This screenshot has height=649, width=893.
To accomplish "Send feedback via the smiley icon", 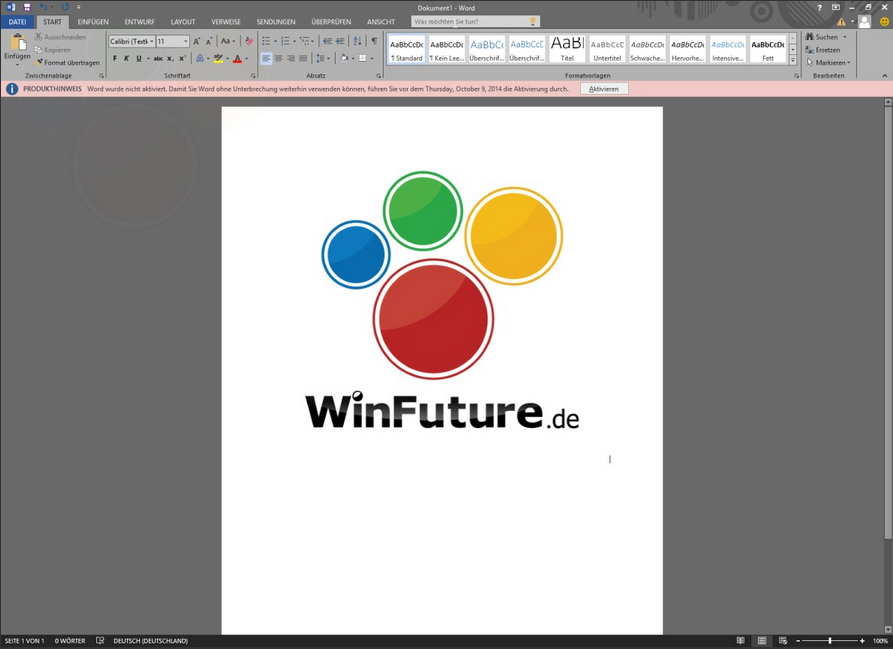I will (x=884, y=22).
